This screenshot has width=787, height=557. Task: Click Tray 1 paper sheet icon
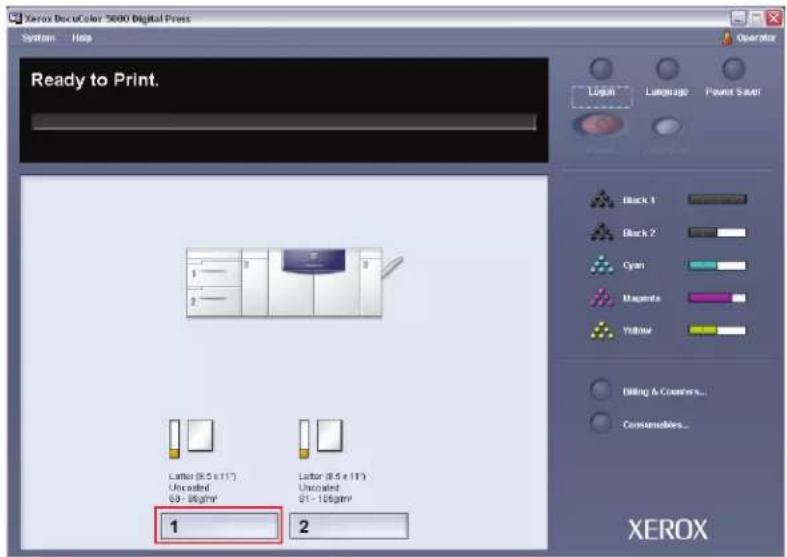pyautogui.click(x=200, y=435)
